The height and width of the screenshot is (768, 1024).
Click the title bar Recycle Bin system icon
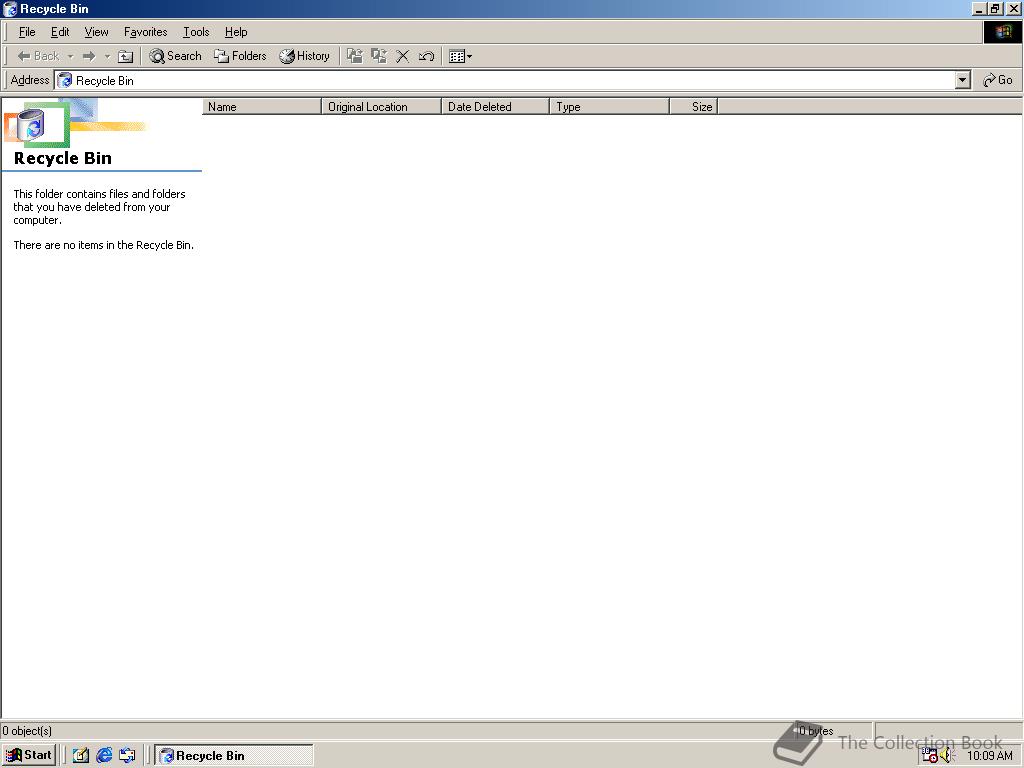click(10, 8)
